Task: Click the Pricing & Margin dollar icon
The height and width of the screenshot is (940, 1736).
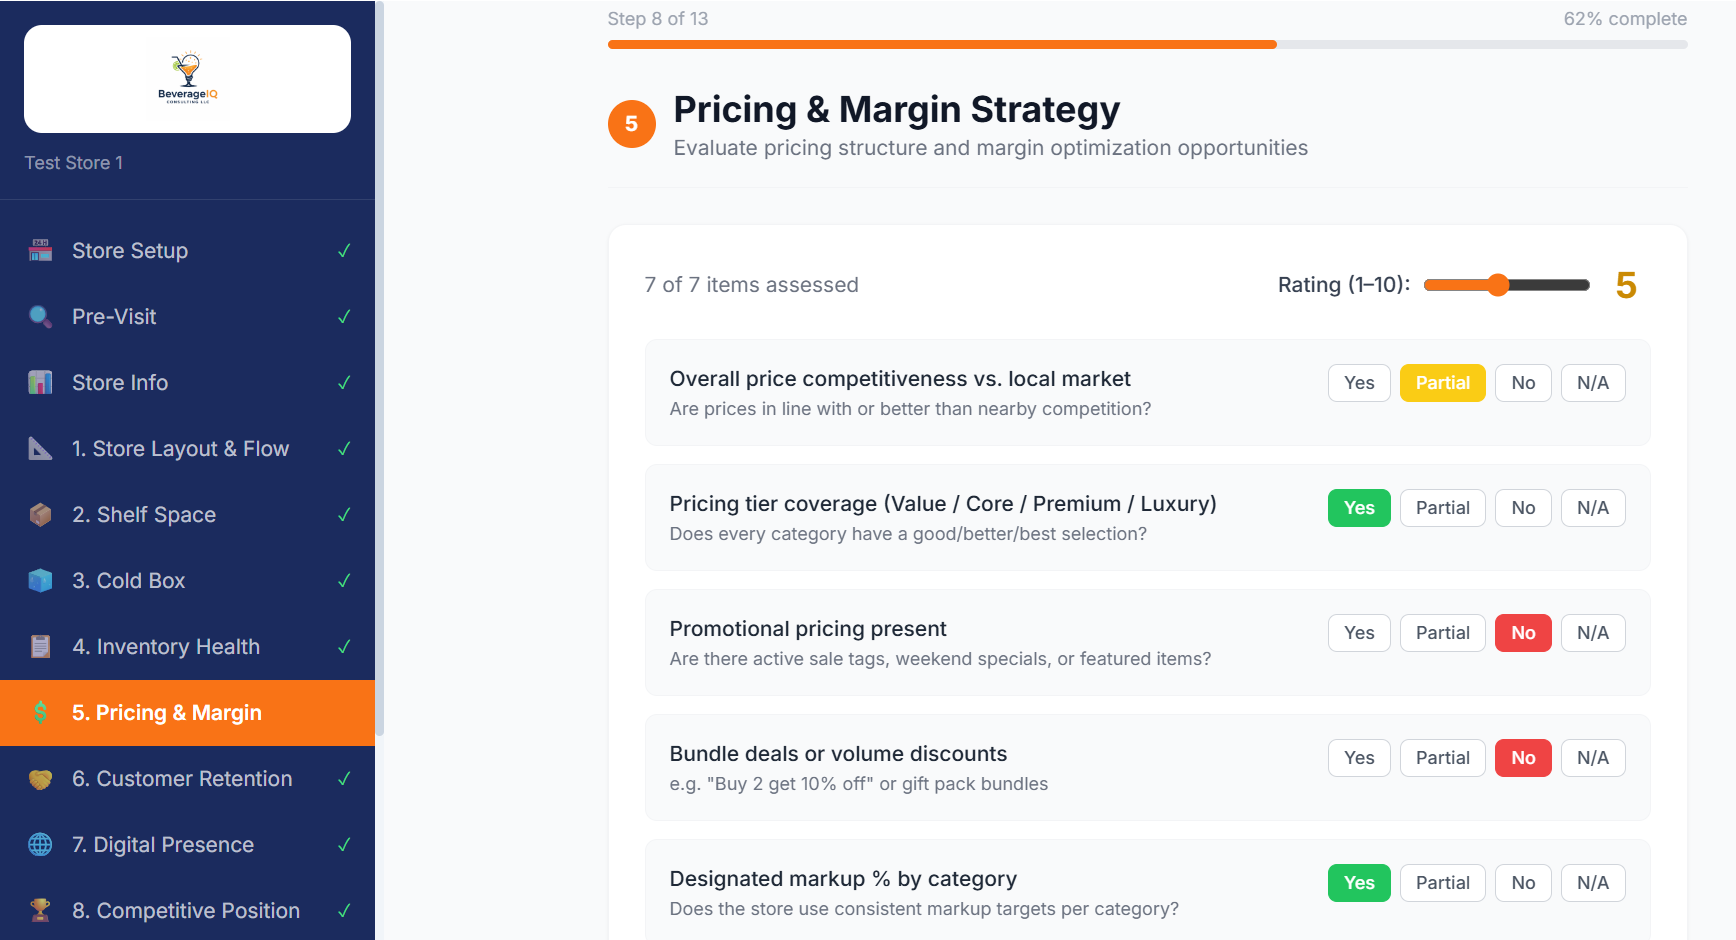Action: point(40,712)
